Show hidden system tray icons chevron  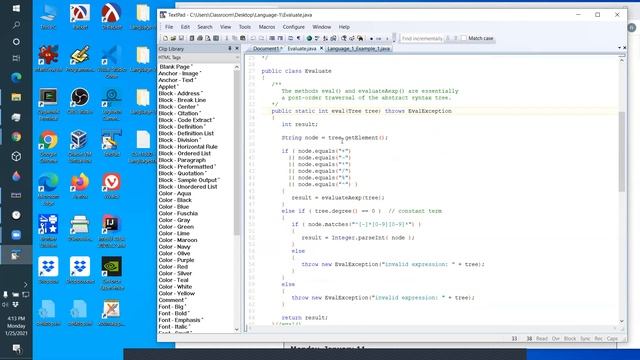click(x=25, y=284)
